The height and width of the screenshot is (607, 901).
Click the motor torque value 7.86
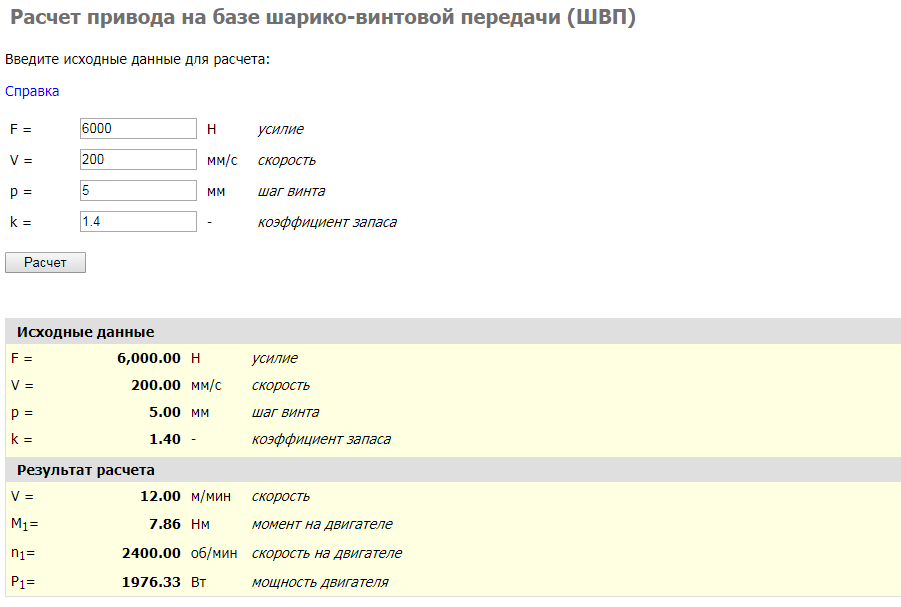(163, 524)
